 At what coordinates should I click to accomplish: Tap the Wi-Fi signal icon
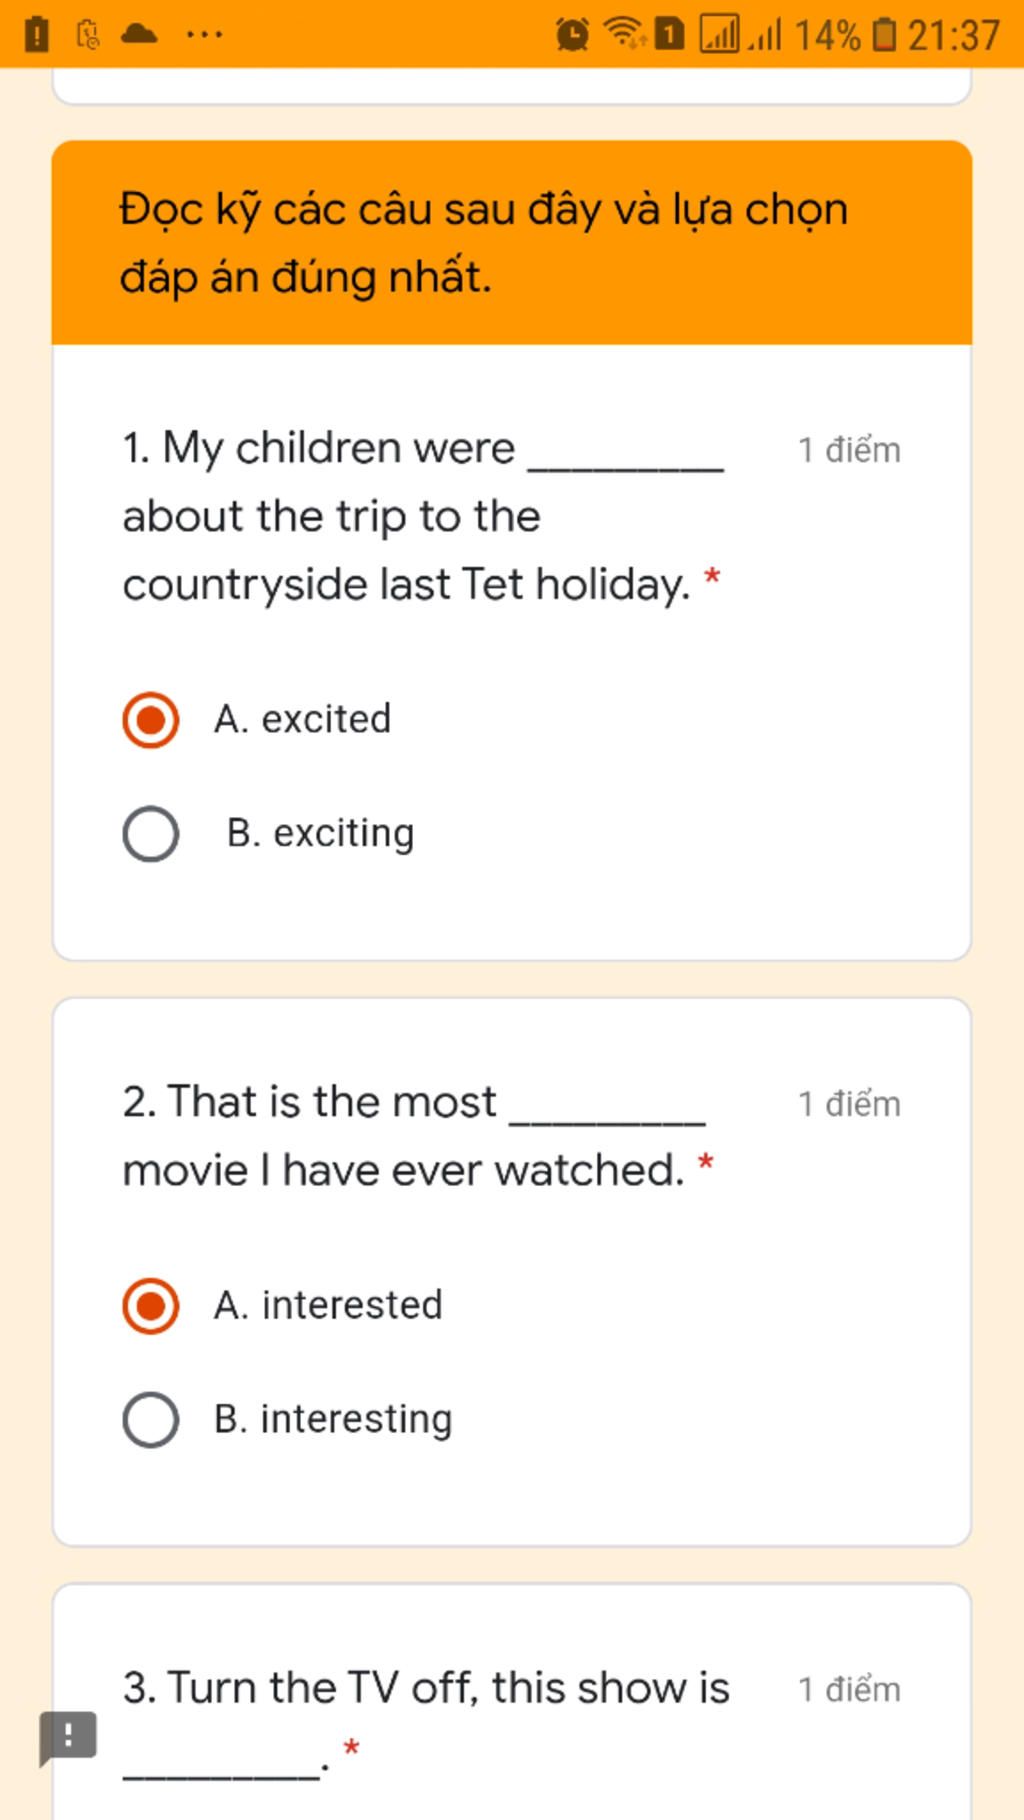[625, 34]
